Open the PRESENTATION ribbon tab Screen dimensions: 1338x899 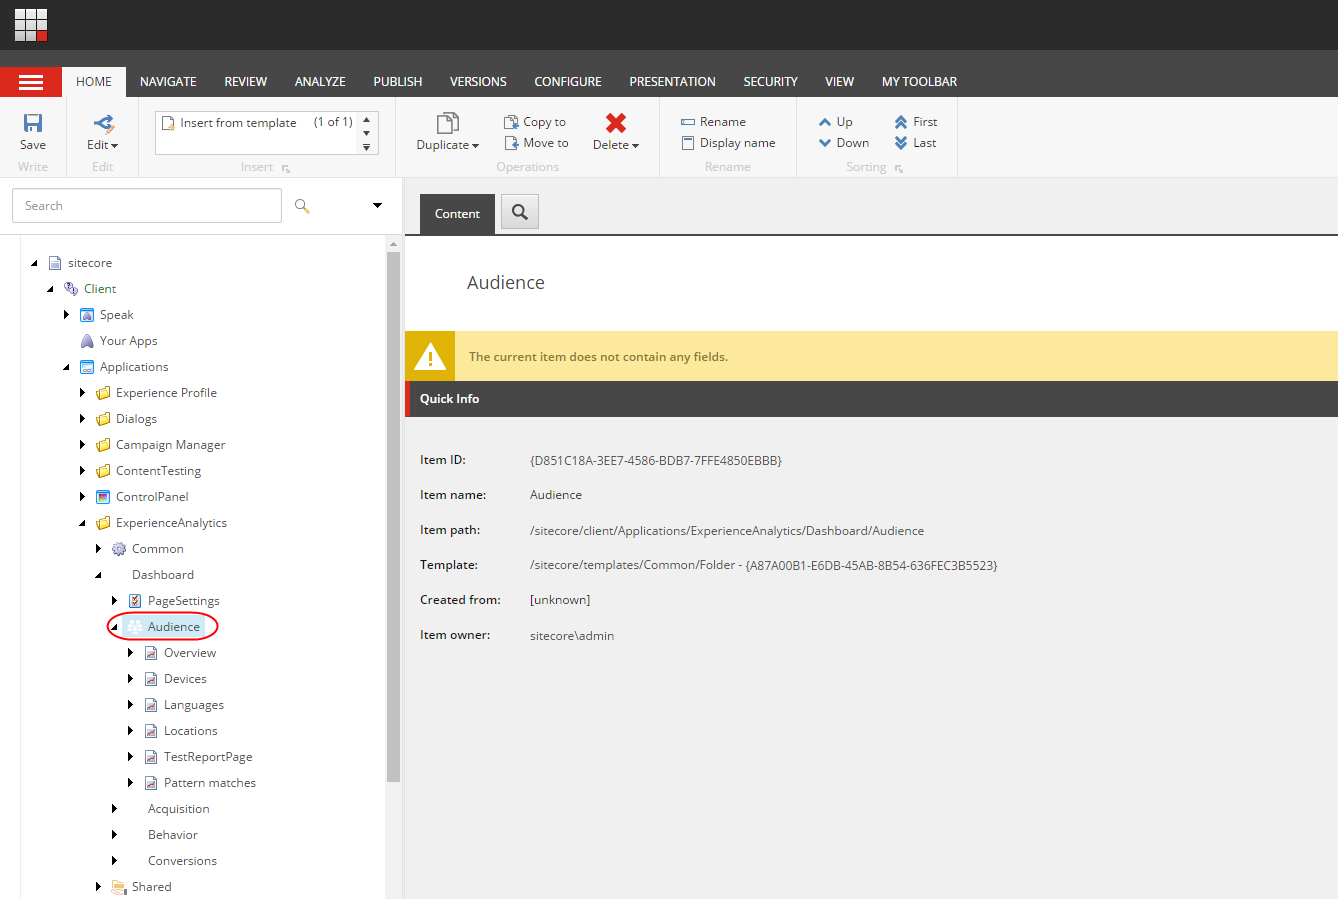[673, 82]
